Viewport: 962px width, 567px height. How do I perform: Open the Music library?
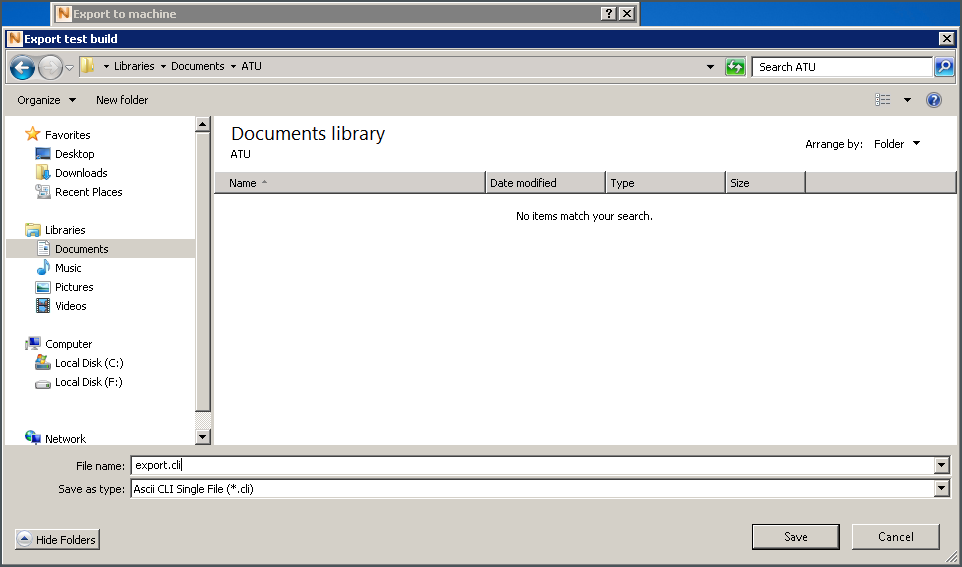tap(68, 268)
